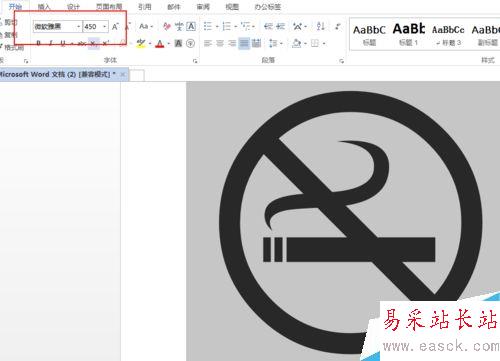Click the increase indent icon
This screenshot has height=361, width=500.
281,26
